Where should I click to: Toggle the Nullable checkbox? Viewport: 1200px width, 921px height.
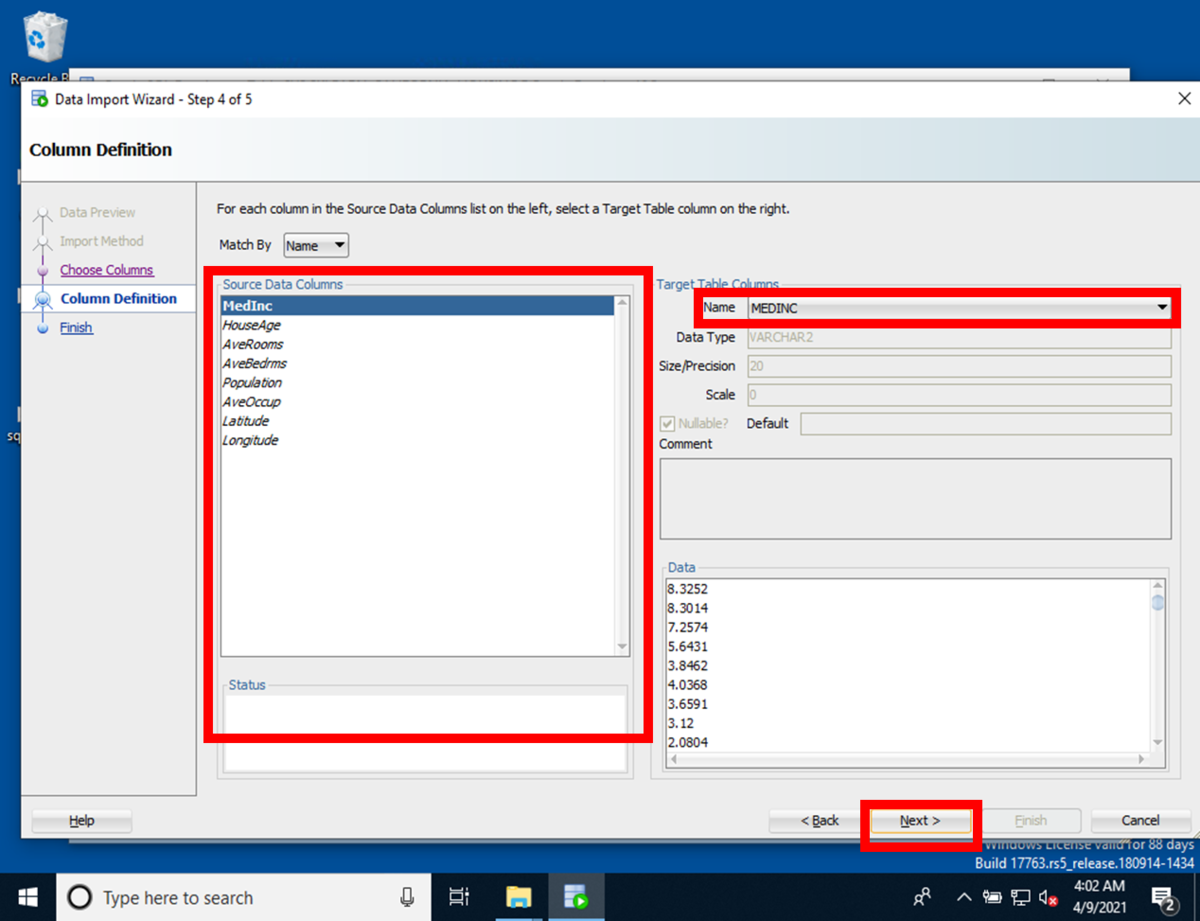(668, 423)
